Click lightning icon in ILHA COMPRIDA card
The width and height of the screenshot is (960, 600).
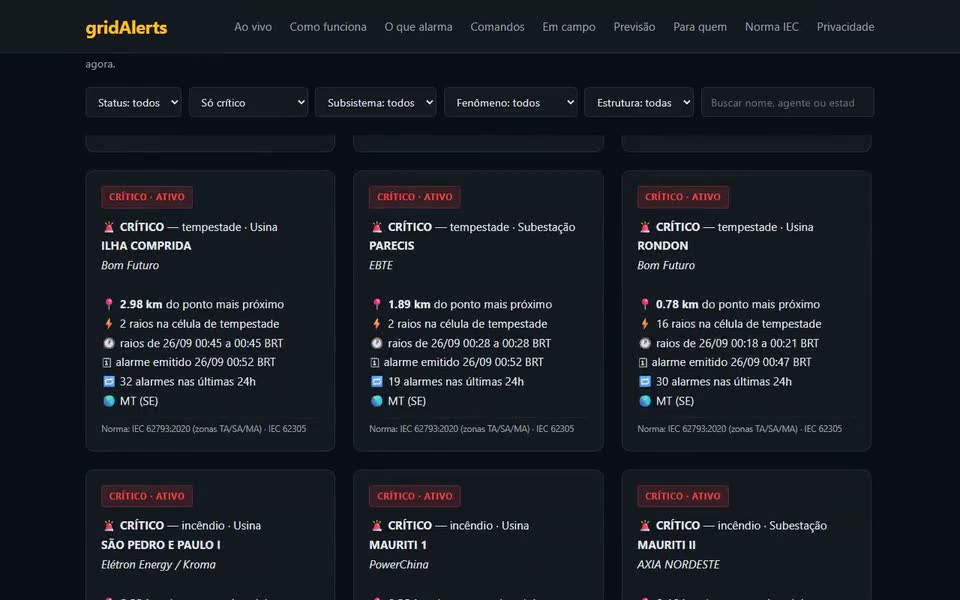pos(109,324)
